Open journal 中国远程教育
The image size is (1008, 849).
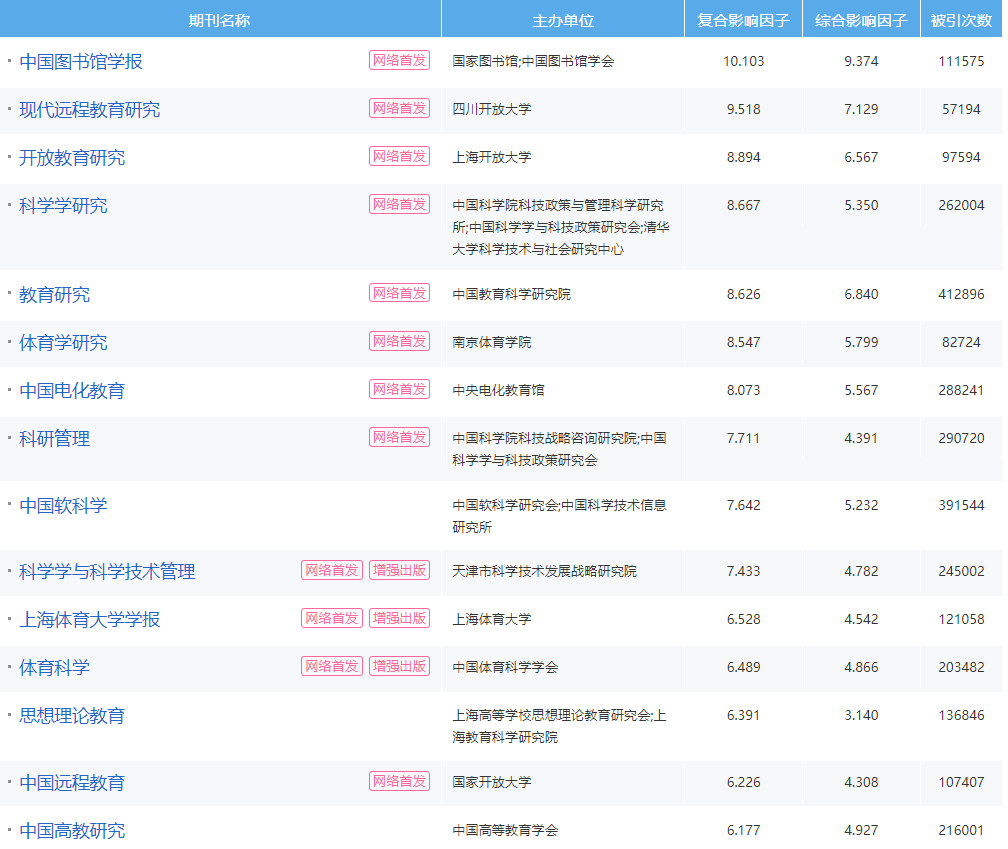[72, 783]
